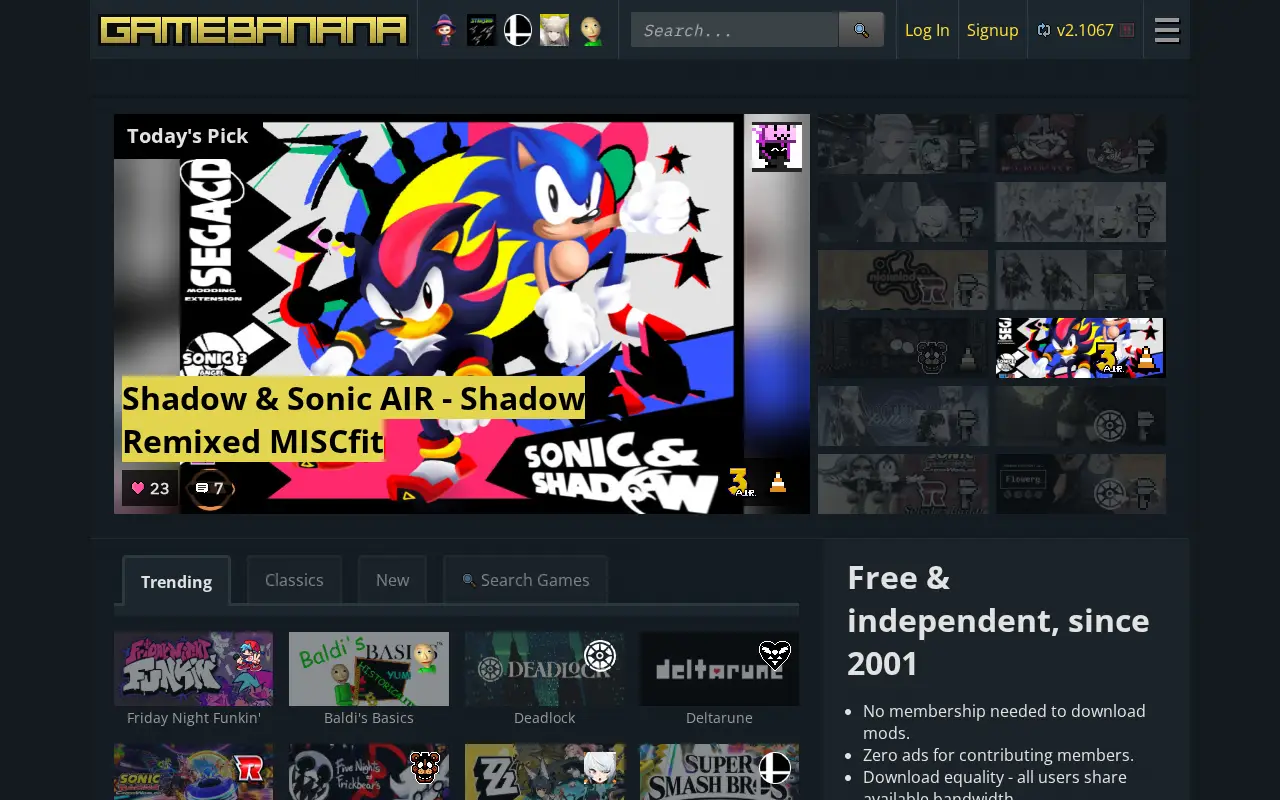
Task: Like Today's Pick via the heart count
Action: tap(150, 488)
